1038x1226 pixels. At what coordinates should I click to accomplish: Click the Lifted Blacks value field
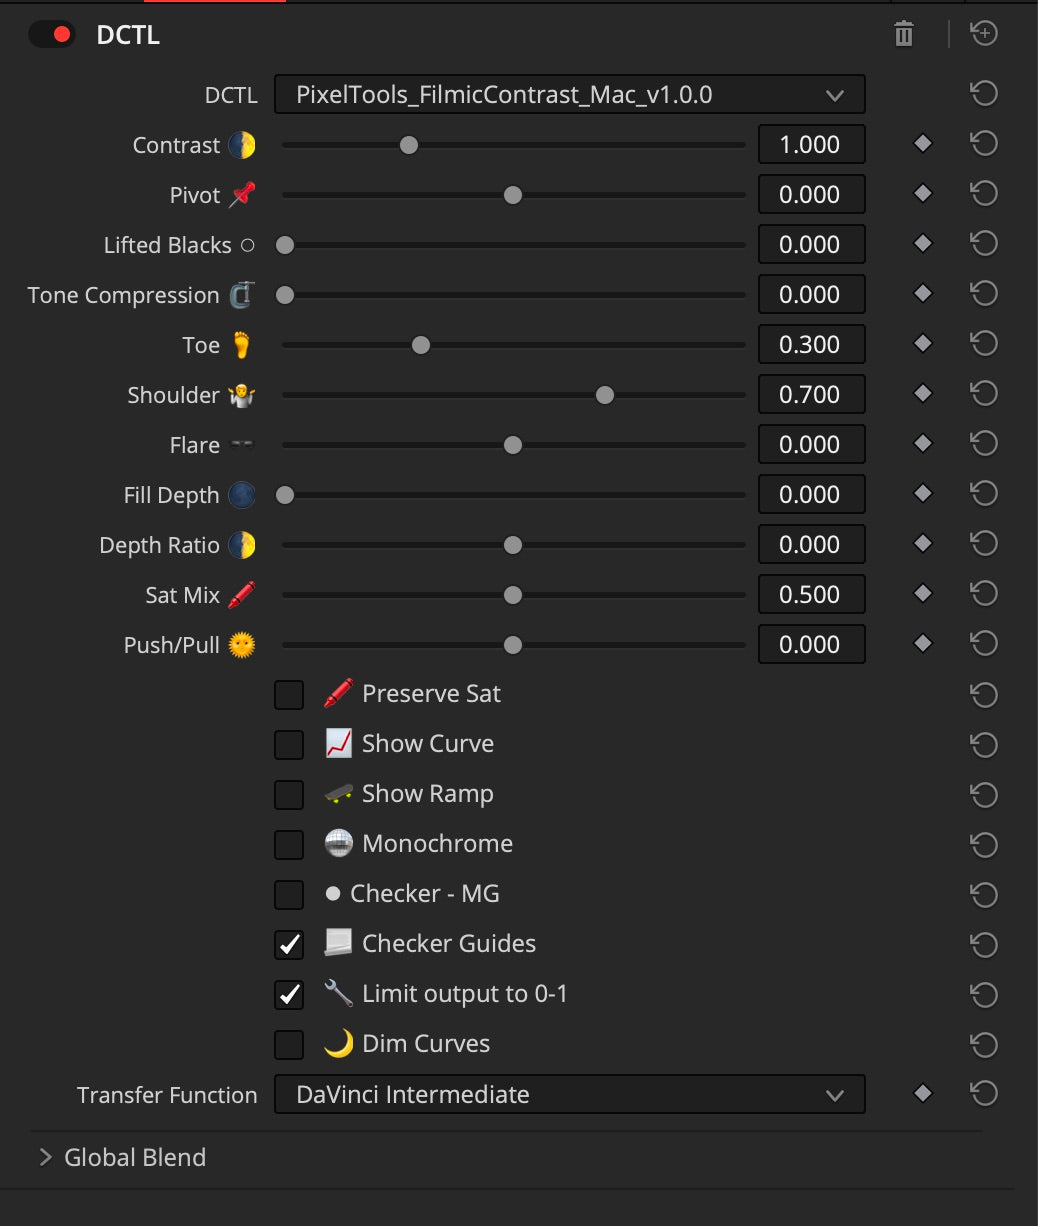(x=810, y=245)
